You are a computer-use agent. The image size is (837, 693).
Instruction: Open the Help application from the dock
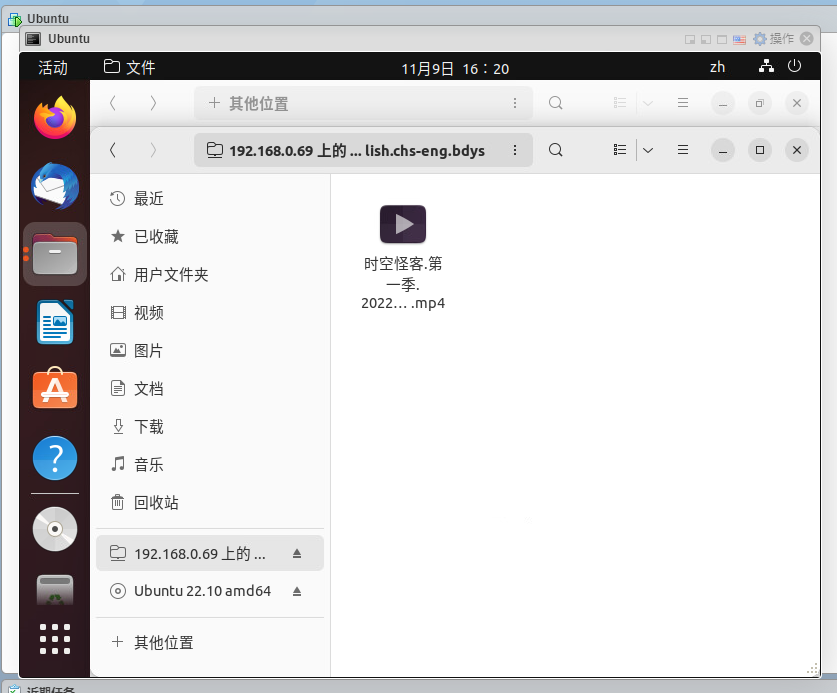tap(55, 457)
